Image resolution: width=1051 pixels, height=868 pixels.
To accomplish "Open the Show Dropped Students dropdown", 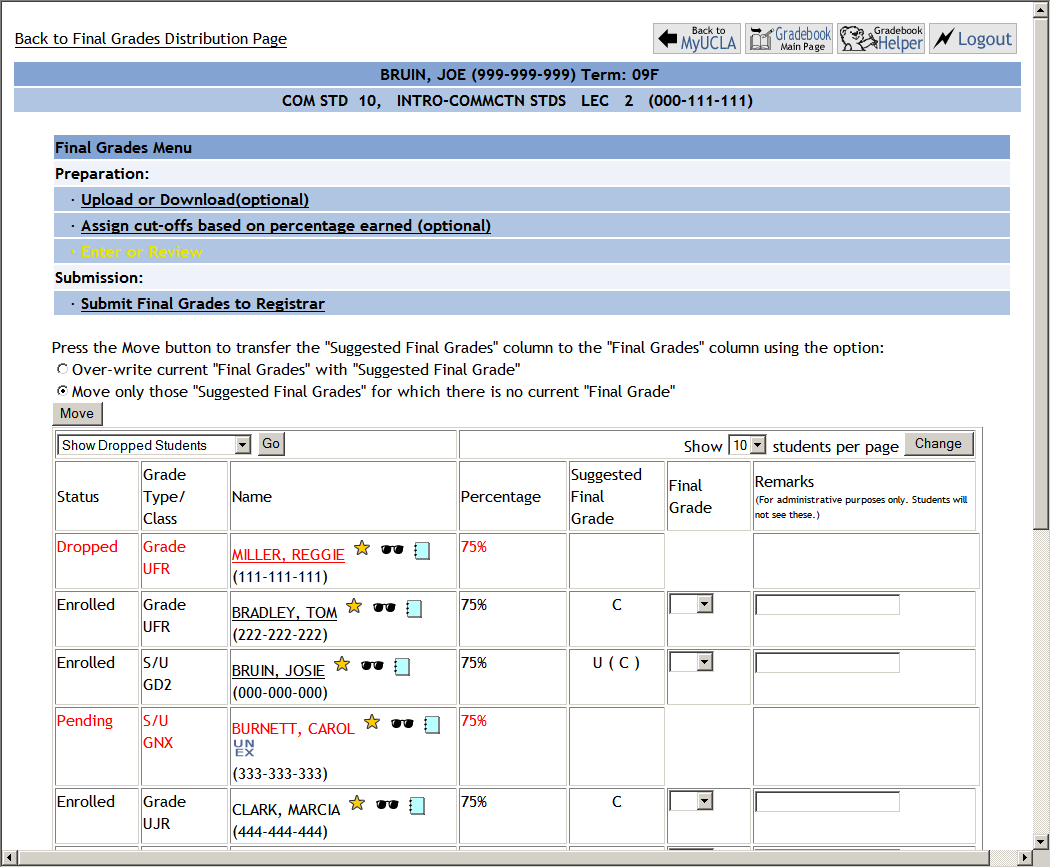I will click(155, 445).
